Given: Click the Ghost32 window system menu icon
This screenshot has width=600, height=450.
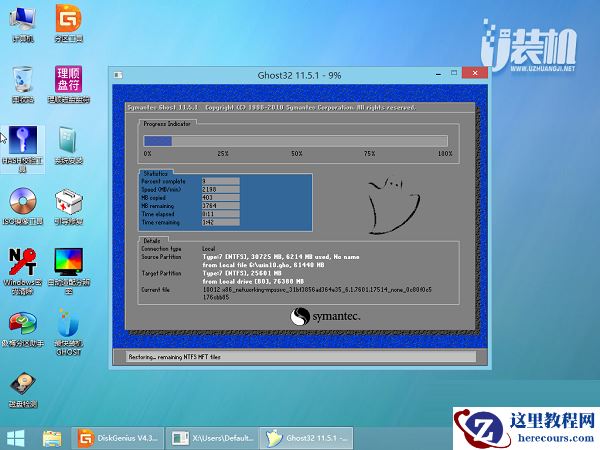Looking at the screenshot, I should [118, 75].
